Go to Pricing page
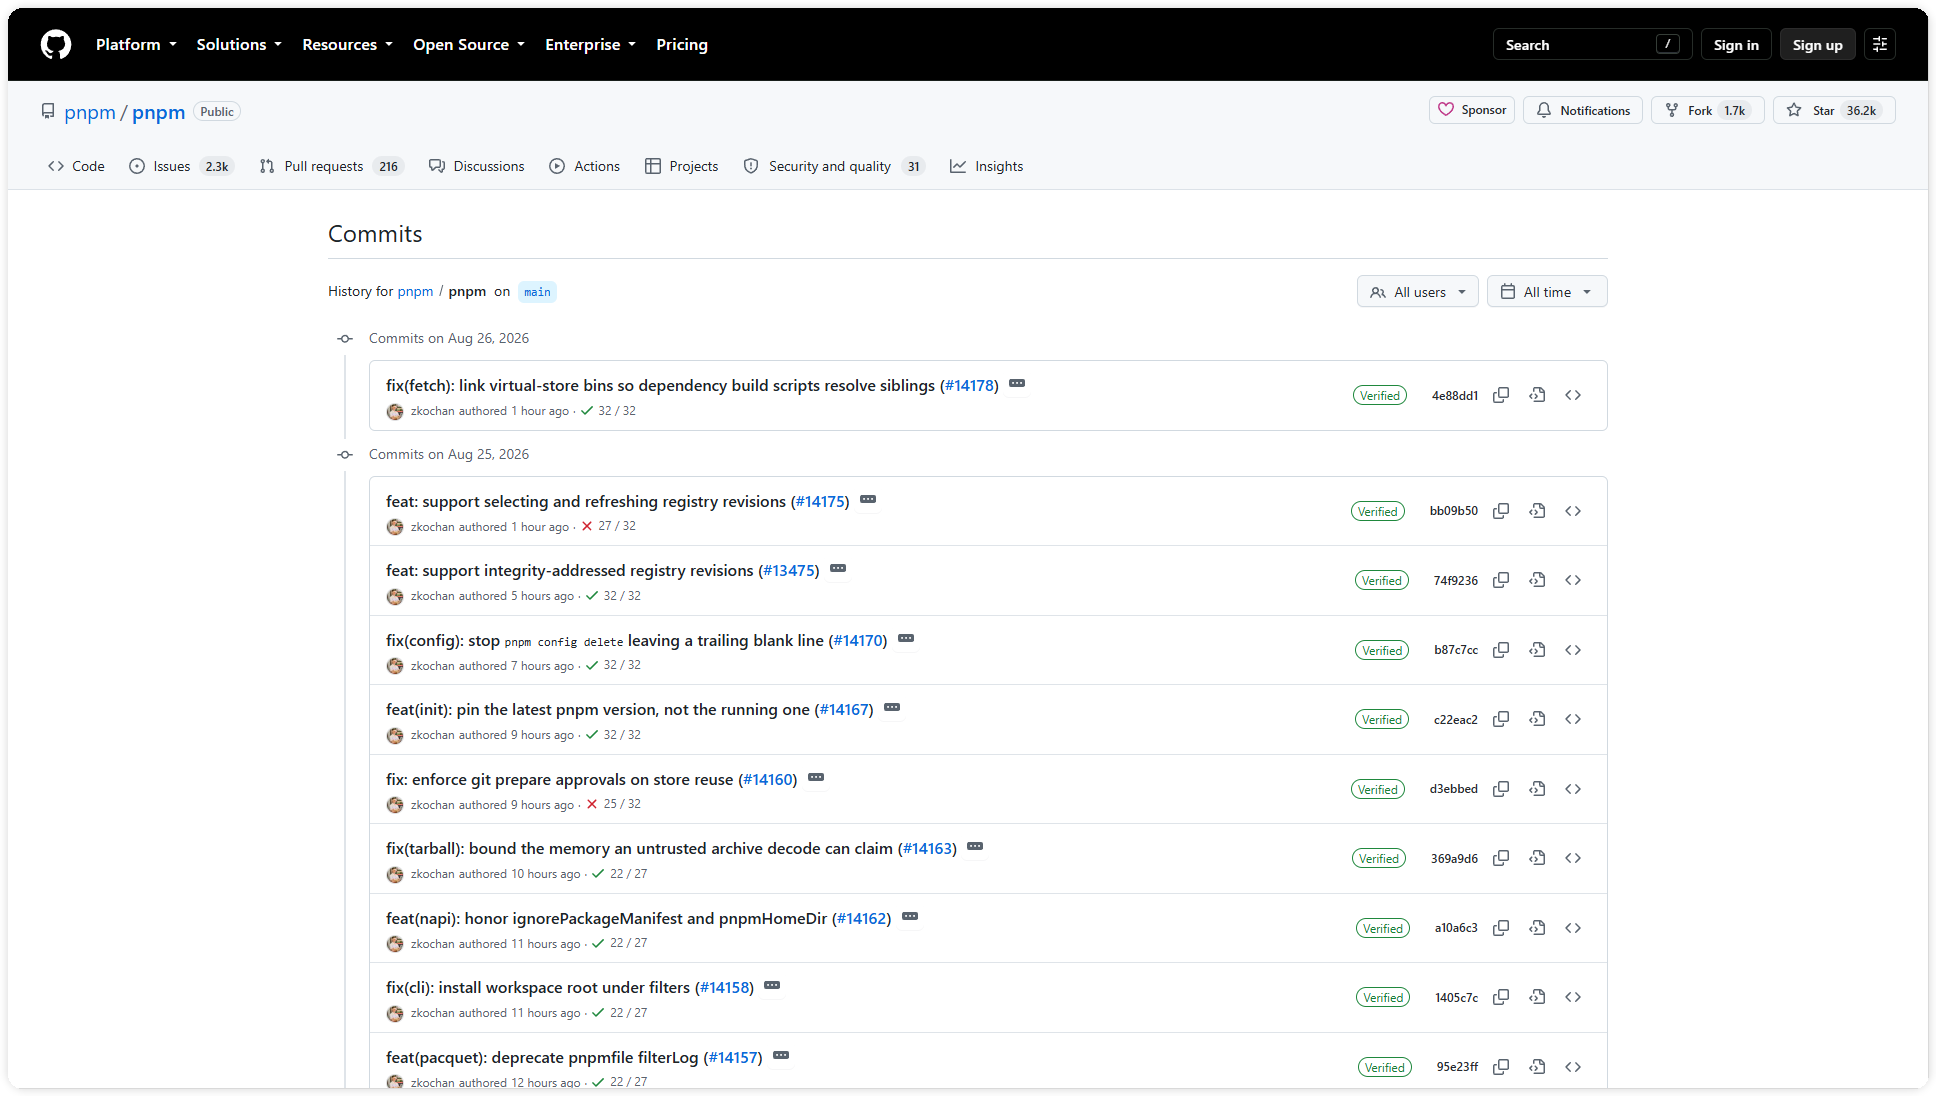1936x1096 pixels. click(x=682, y=44)
